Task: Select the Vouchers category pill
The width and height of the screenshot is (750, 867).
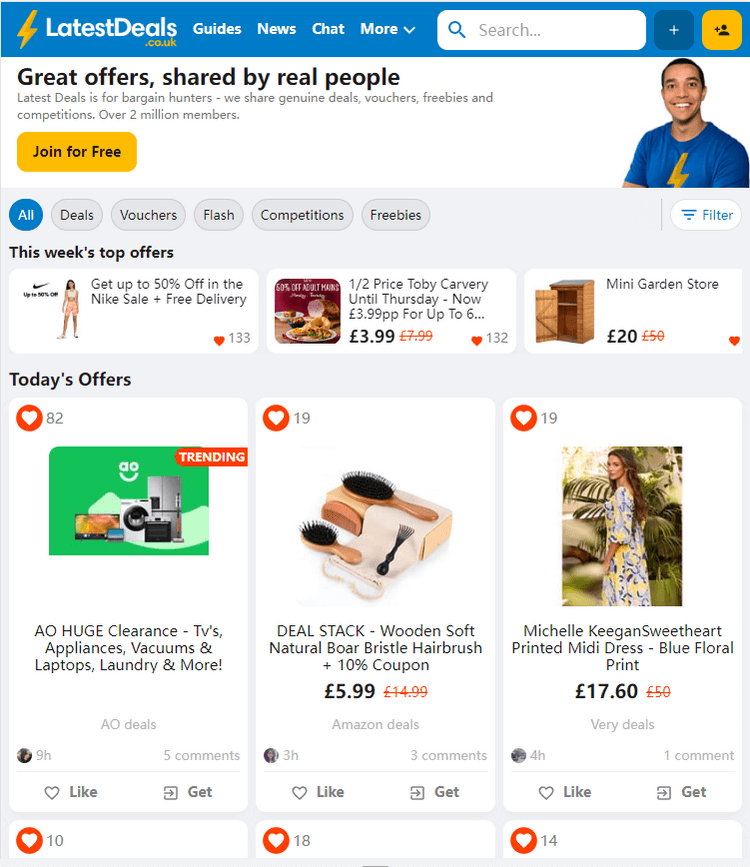Action: [148, 215]
